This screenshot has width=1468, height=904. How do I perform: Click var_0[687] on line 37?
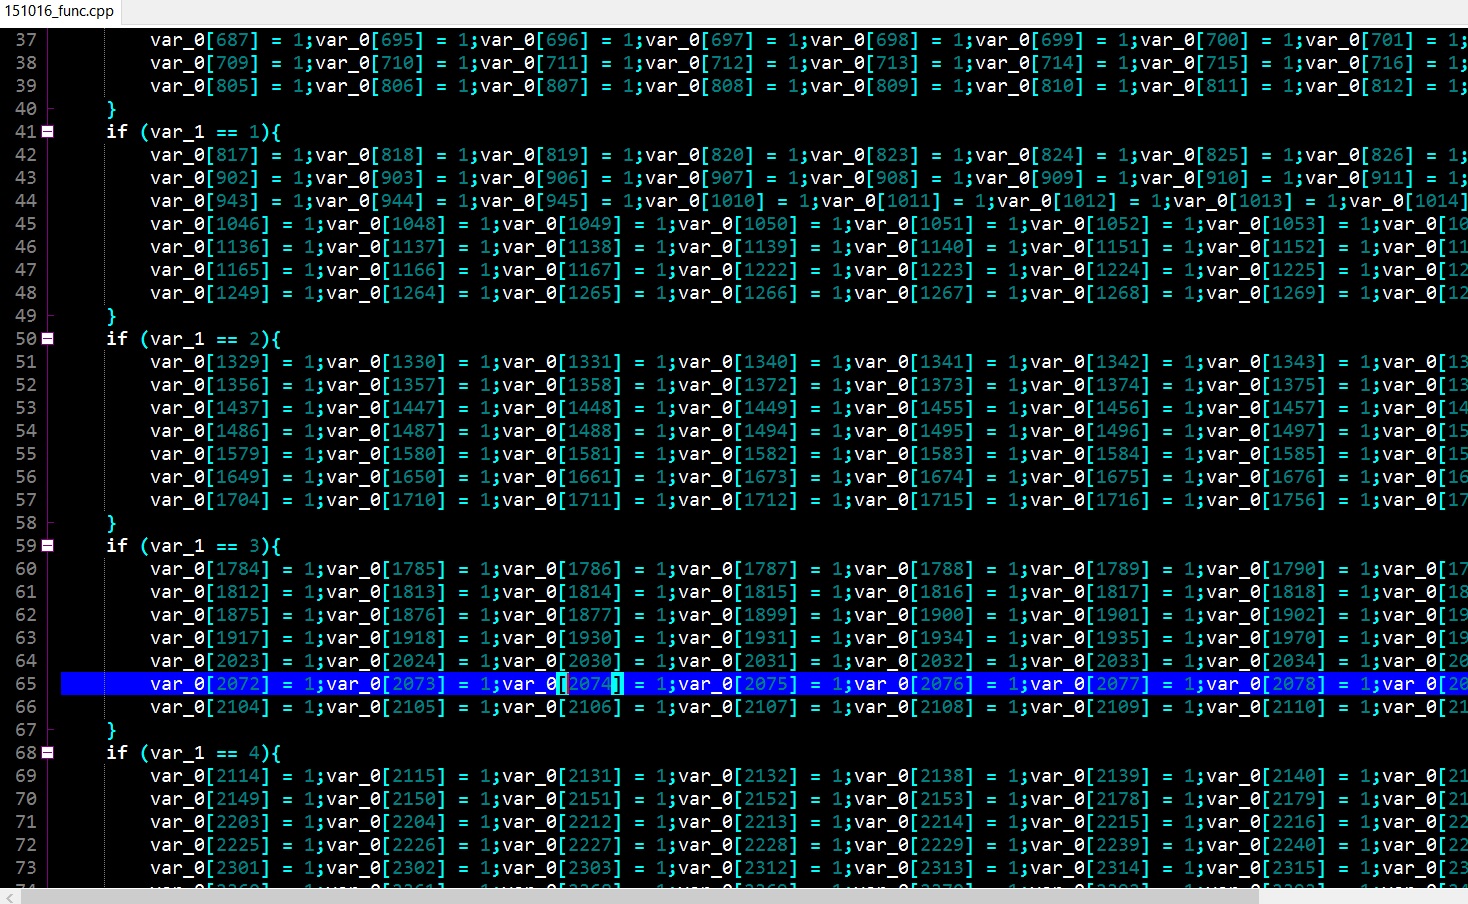205,40
